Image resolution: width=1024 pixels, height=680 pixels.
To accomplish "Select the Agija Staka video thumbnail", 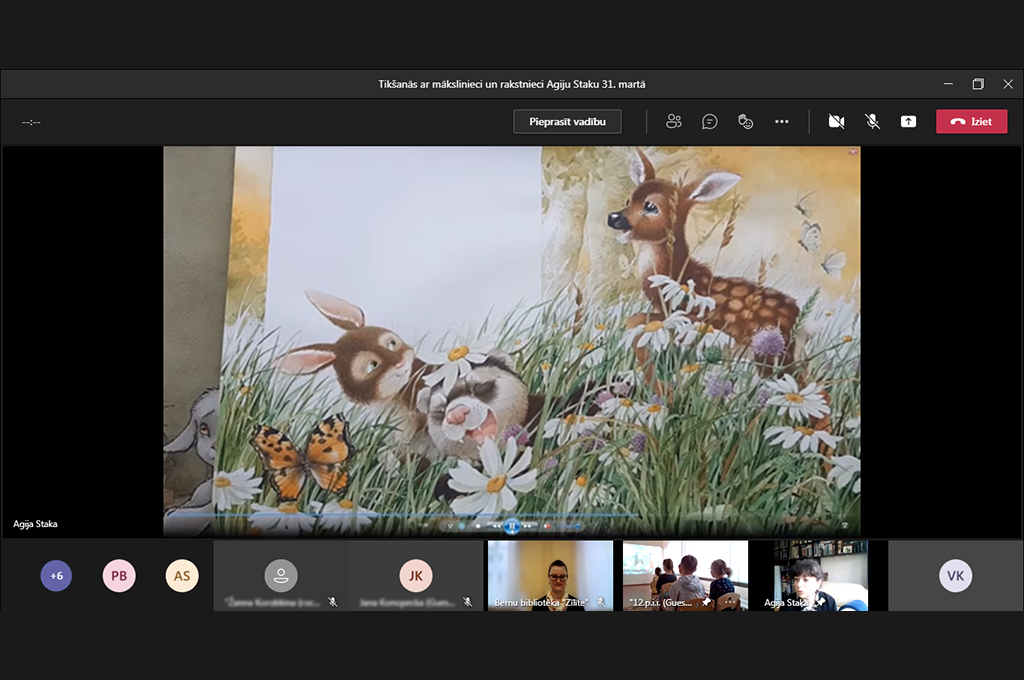I will 820,575.
